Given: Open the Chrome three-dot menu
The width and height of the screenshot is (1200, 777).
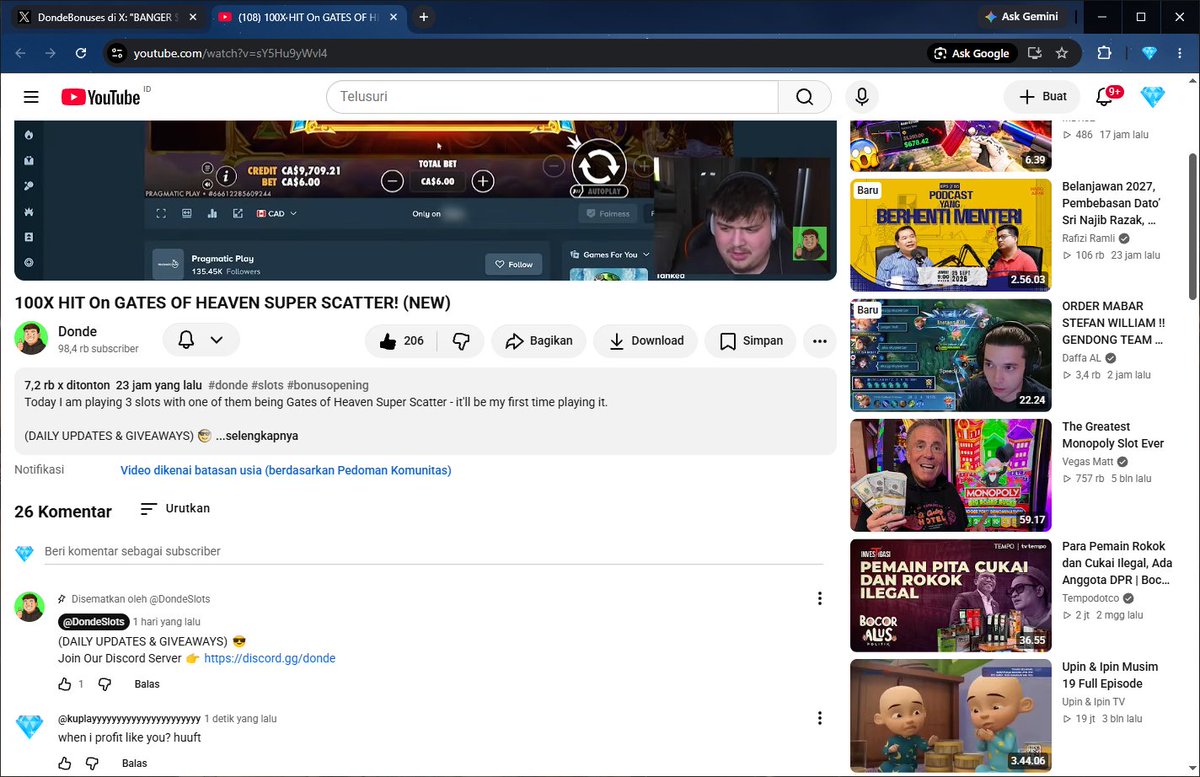Looking at the screenshot, I should 1180,53.
